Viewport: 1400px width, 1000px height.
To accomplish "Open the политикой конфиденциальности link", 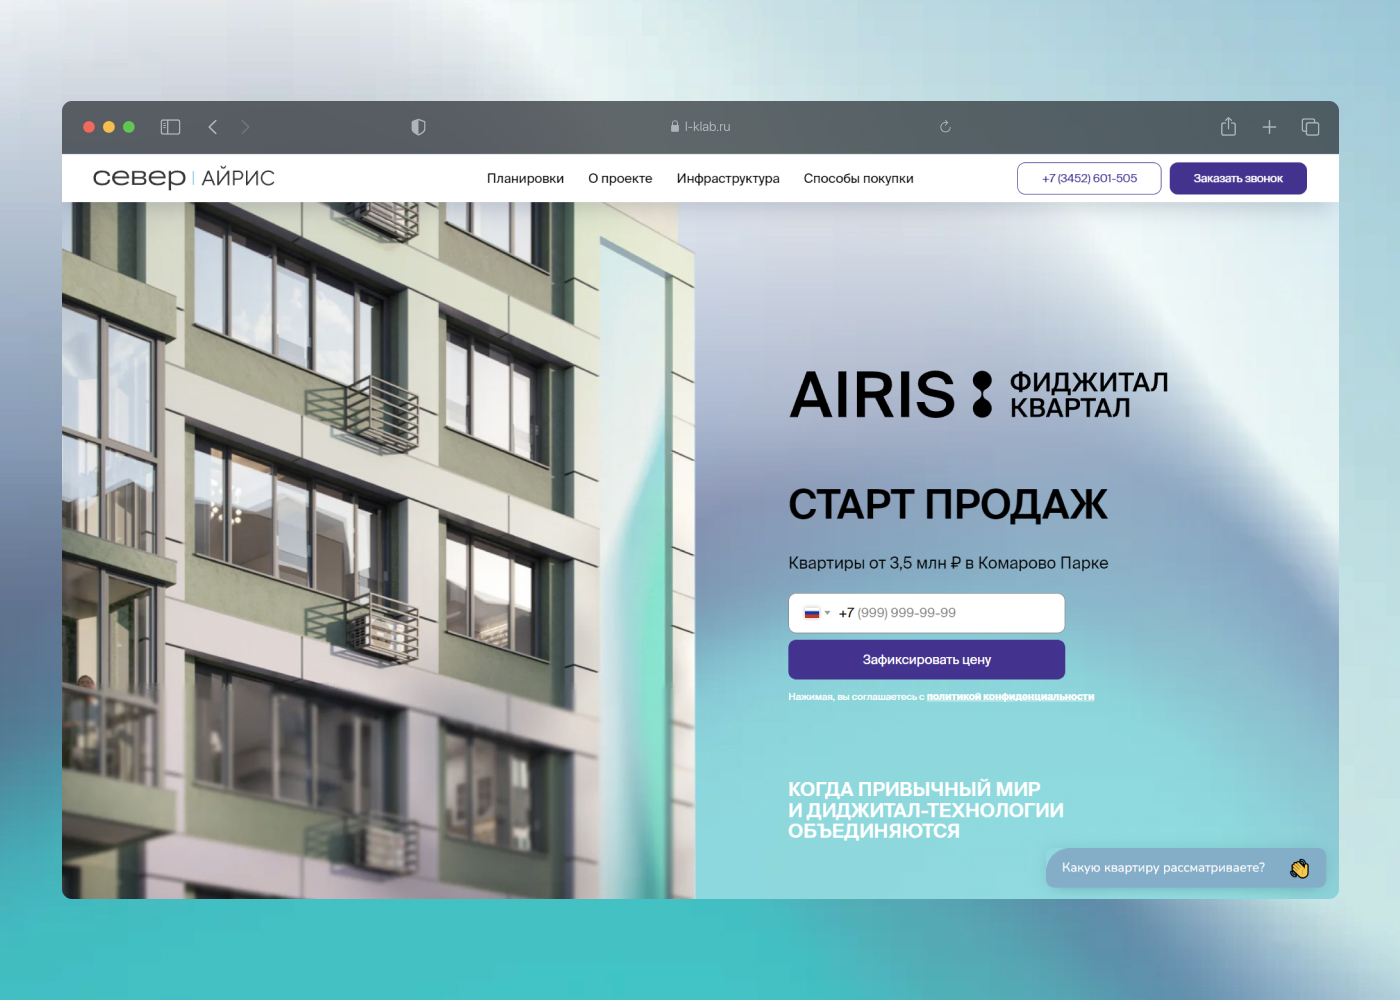I will 1010,697.
